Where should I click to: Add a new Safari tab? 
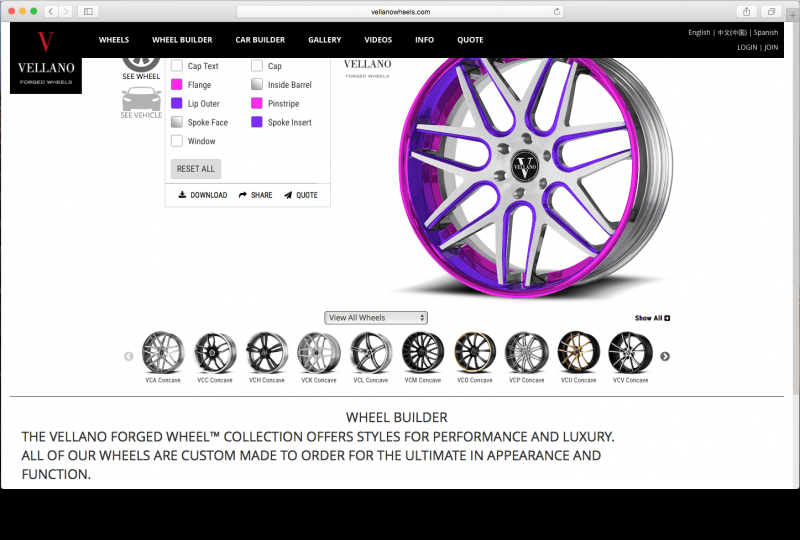(x=793, y=15)
